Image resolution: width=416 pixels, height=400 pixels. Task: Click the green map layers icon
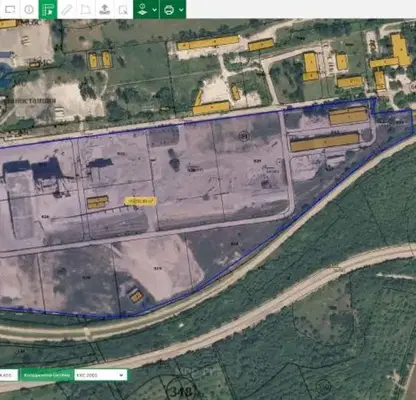pos(142,9)
